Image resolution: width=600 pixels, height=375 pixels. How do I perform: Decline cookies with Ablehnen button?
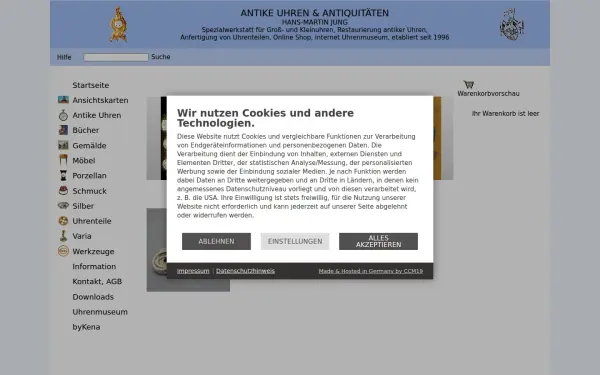[216, 241]
